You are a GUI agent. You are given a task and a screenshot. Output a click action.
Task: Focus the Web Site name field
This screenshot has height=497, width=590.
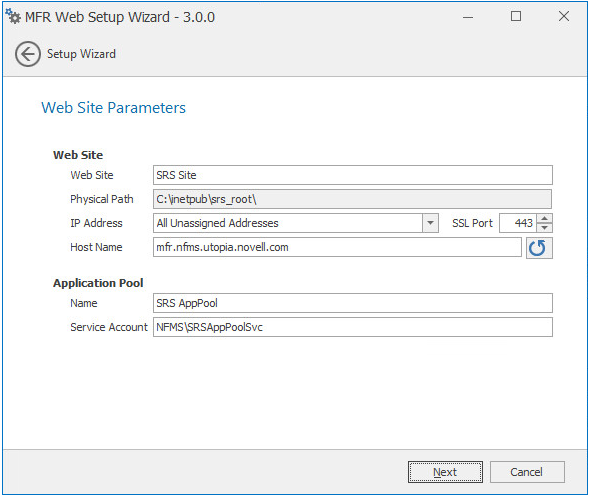[x=353, y=175]
